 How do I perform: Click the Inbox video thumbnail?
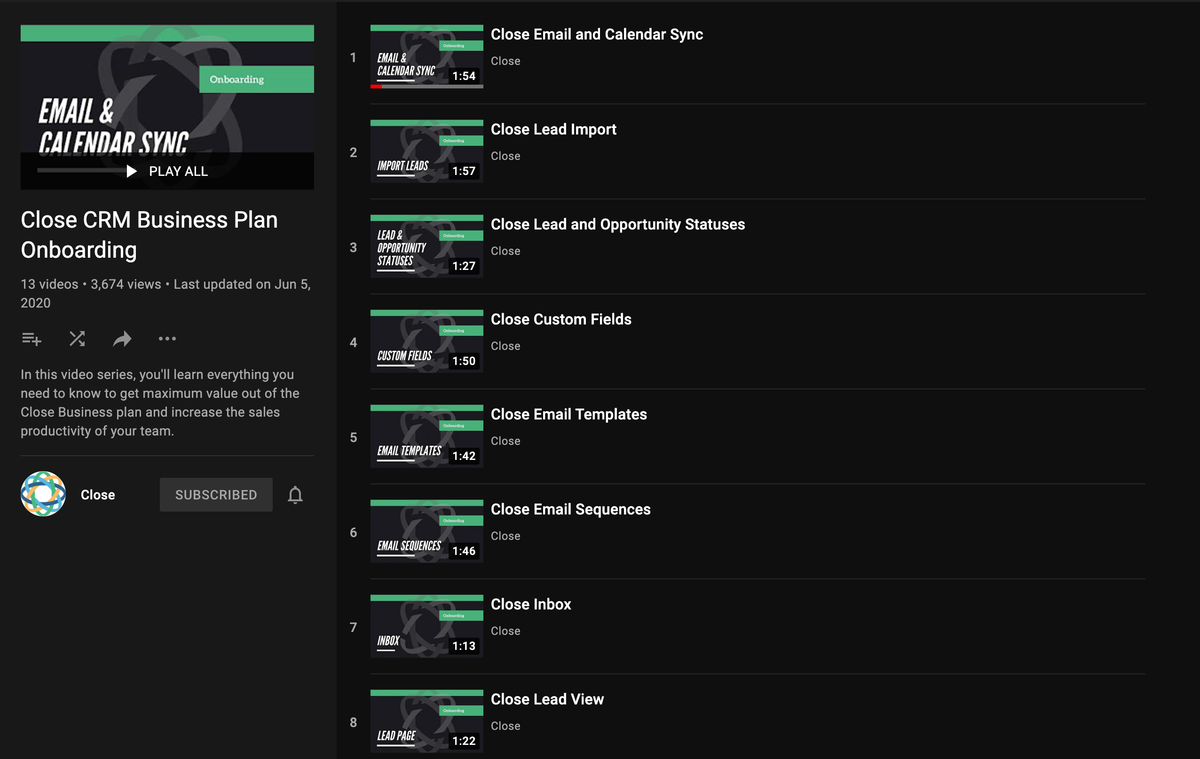coord(427,626)
